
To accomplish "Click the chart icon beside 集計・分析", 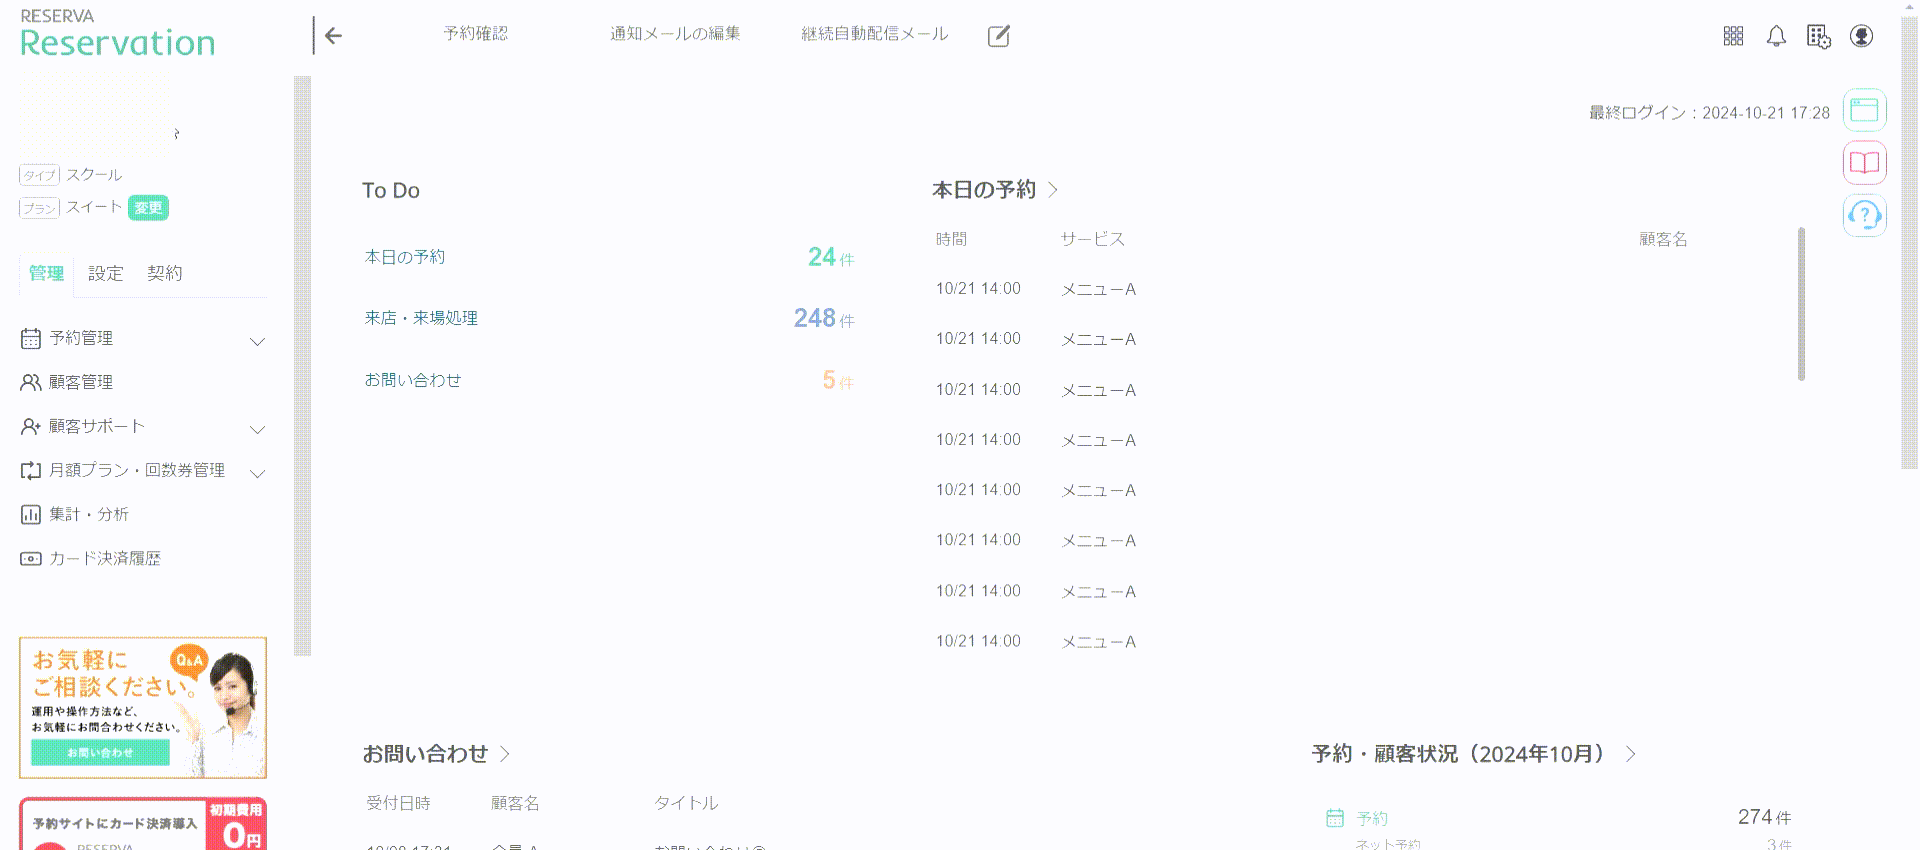I will coord(31,514).
